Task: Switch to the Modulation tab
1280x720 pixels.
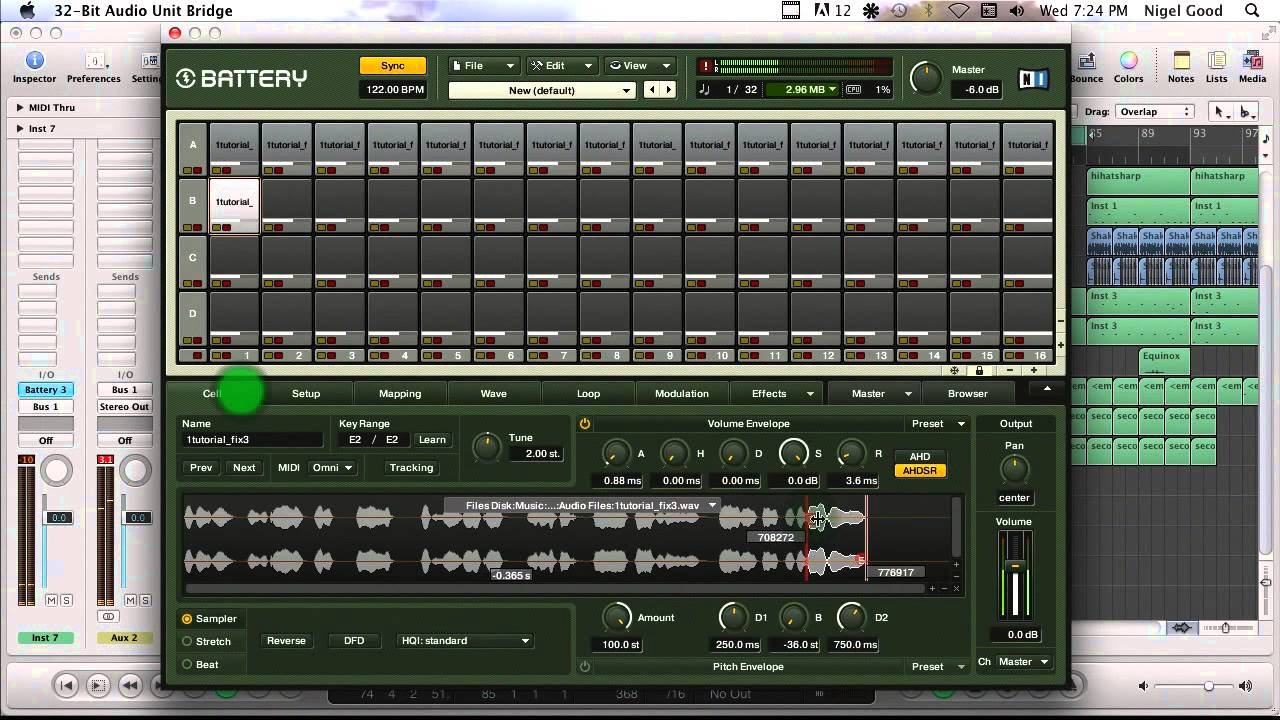Action: tap(682, 394)
